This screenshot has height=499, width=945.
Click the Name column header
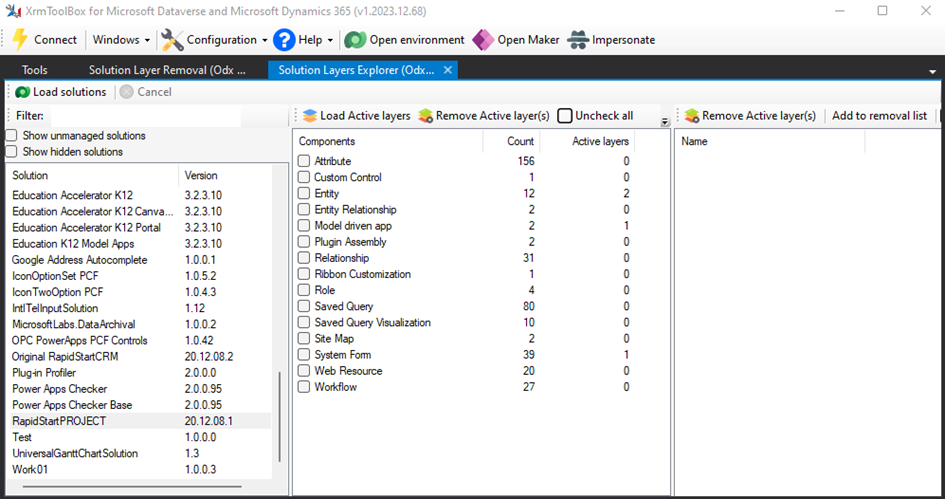point(770,142)
